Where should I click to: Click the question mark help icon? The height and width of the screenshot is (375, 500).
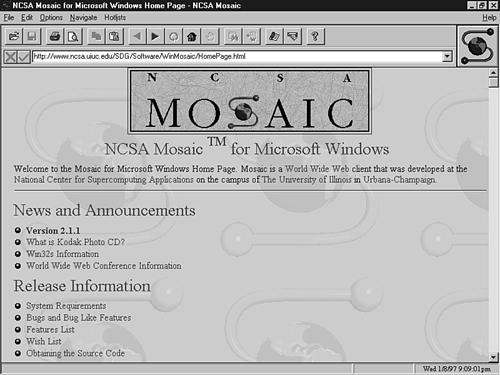(315, 36)
